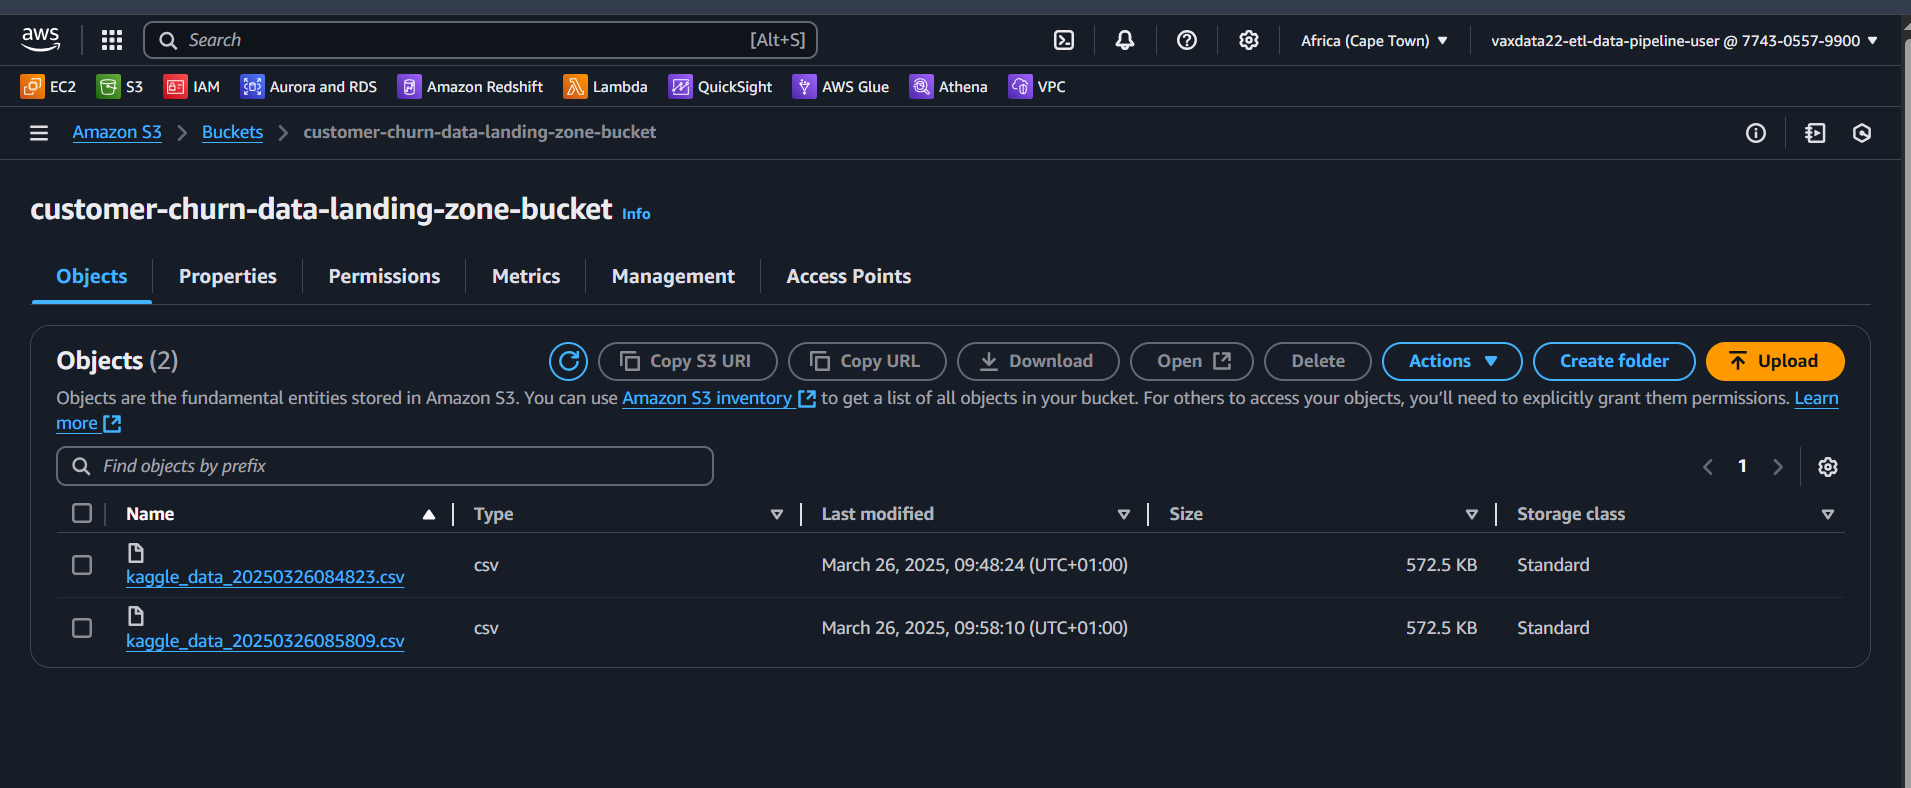Switch to the Permissions tab
Image resolution: width=1911 pixels, height=788 pixels.
pyautogui.click(x=384, y=276)
